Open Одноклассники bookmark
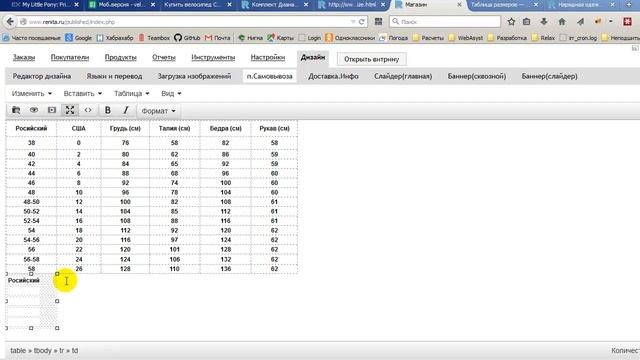The image size is (640, 360). coord(350,38)
